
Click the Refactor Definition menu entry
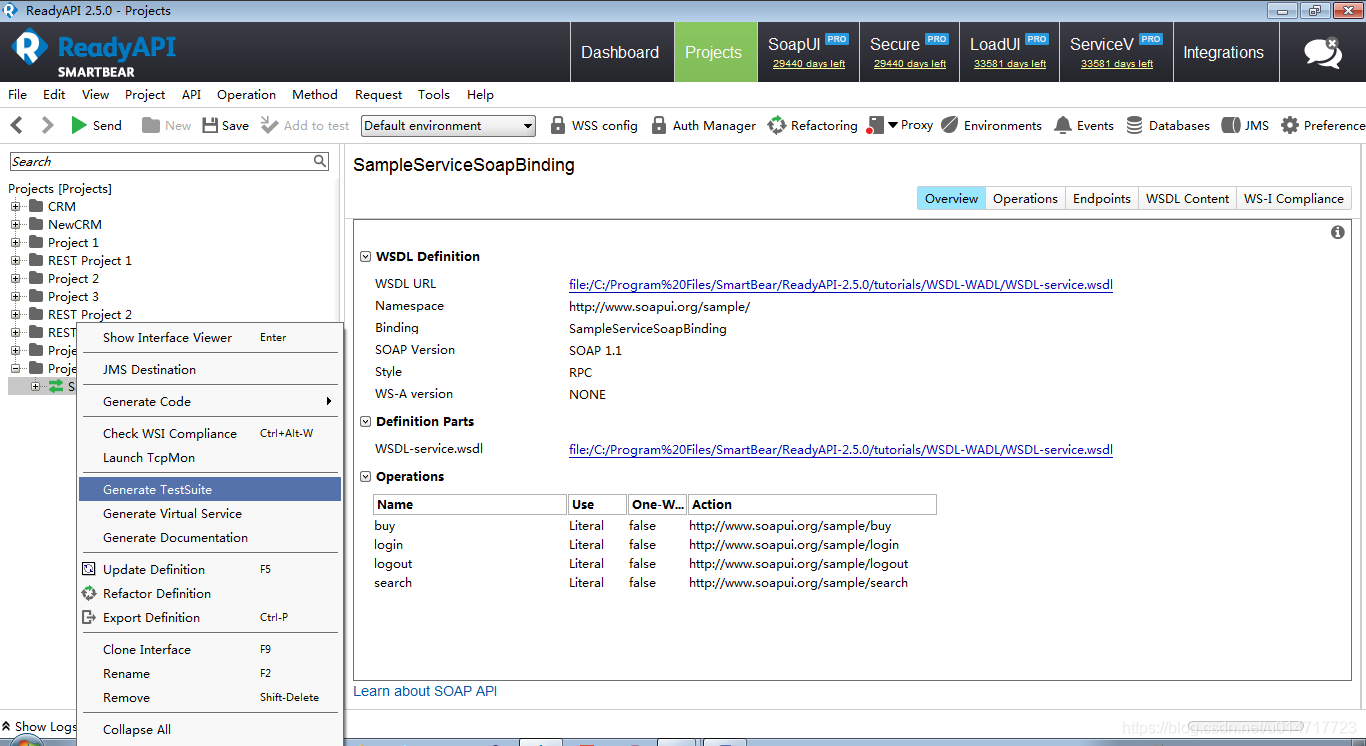(x=157, y=593)
